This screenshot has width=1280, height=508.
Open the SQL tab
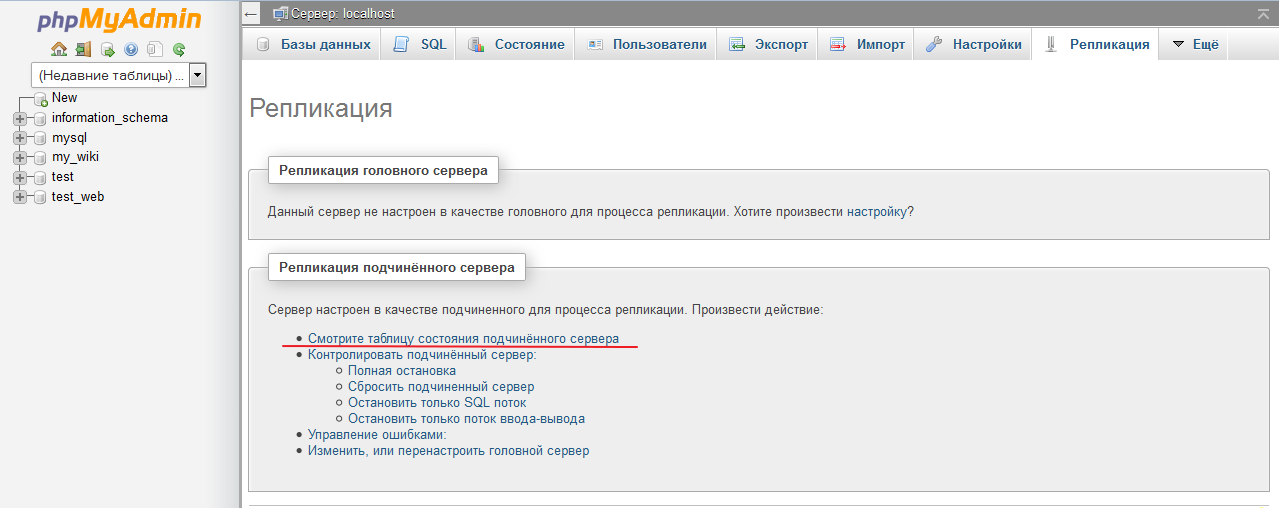[x=418, y=44]
